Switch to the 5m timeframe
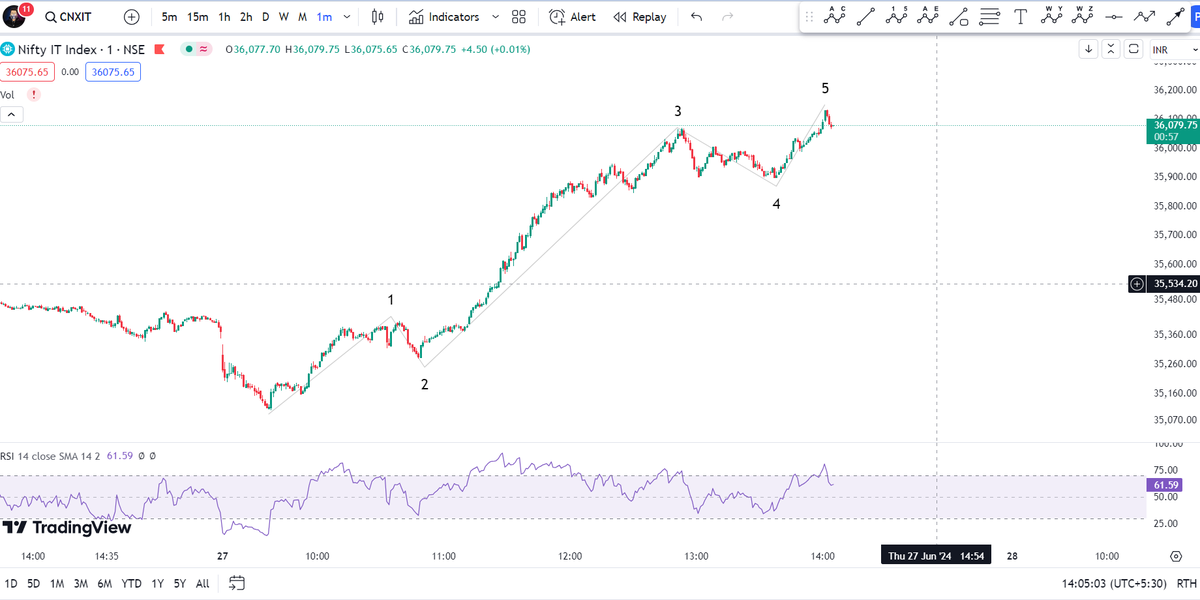Screen dimensions: 1200x600 [170, 17]
